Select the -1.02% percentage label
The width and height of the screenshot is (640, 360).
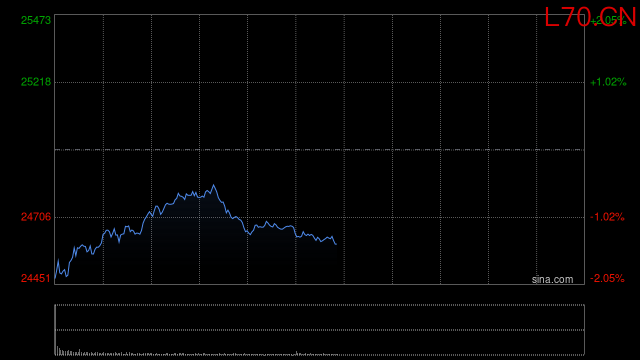pyautogui.click(x=607, y=217)
